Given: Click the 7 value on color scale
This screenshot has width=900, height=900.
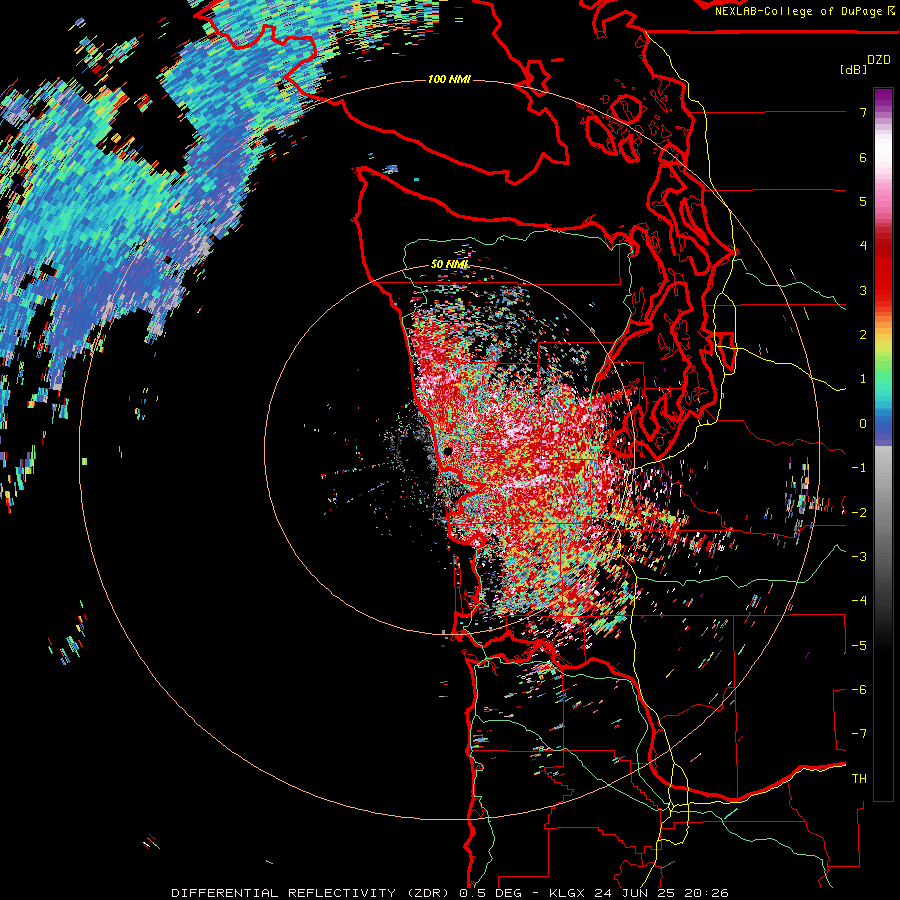Looking at the screenshot, I should [x=863, y=112].
